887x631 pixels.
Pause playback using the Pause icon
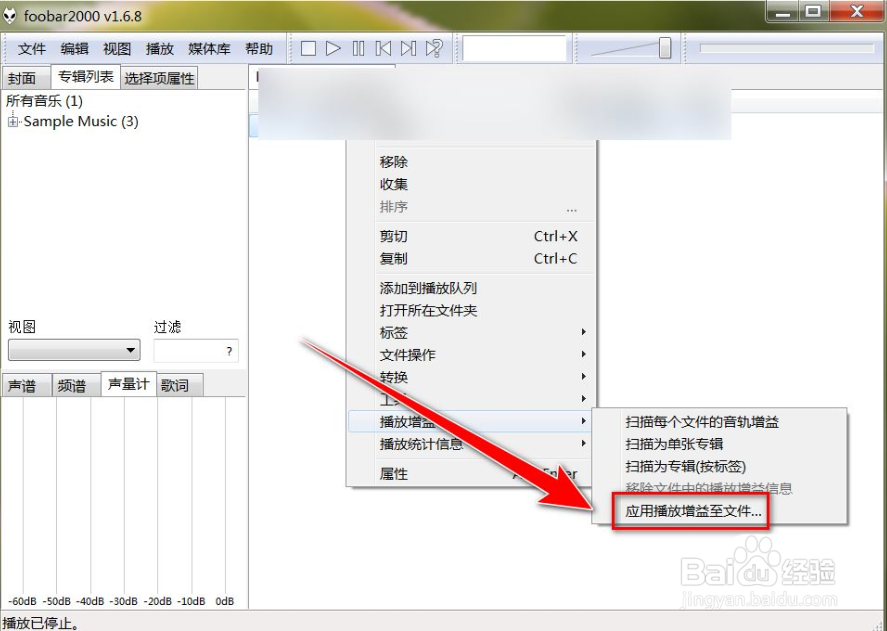pos(358,49)
